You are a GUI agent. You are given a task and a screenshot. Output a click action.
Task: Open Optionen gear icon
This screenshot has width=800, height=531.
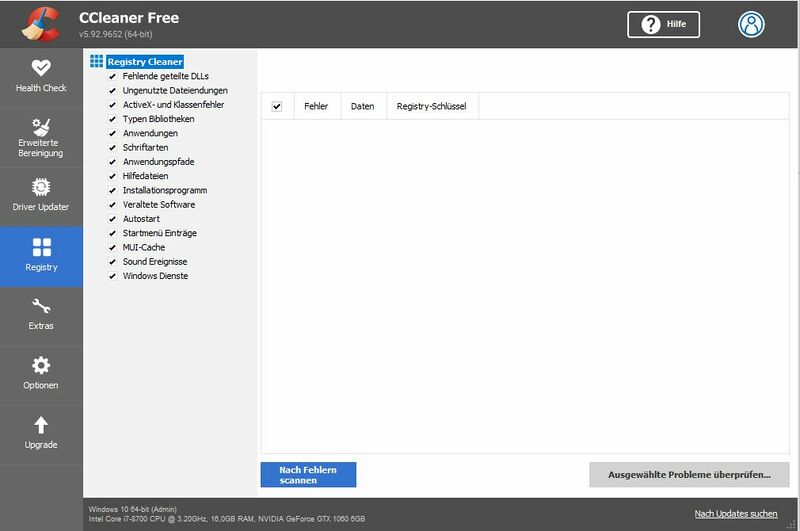click(41, 365)
